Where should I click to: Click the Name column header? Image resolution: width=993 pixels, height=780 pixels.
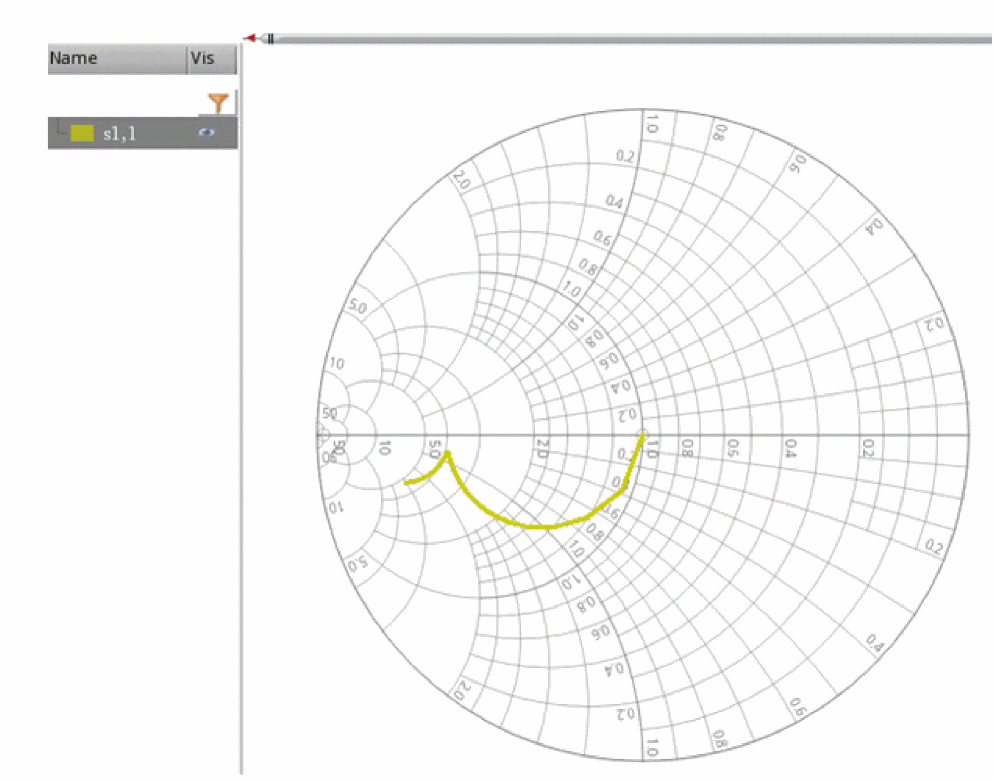[x=116, y=59]
